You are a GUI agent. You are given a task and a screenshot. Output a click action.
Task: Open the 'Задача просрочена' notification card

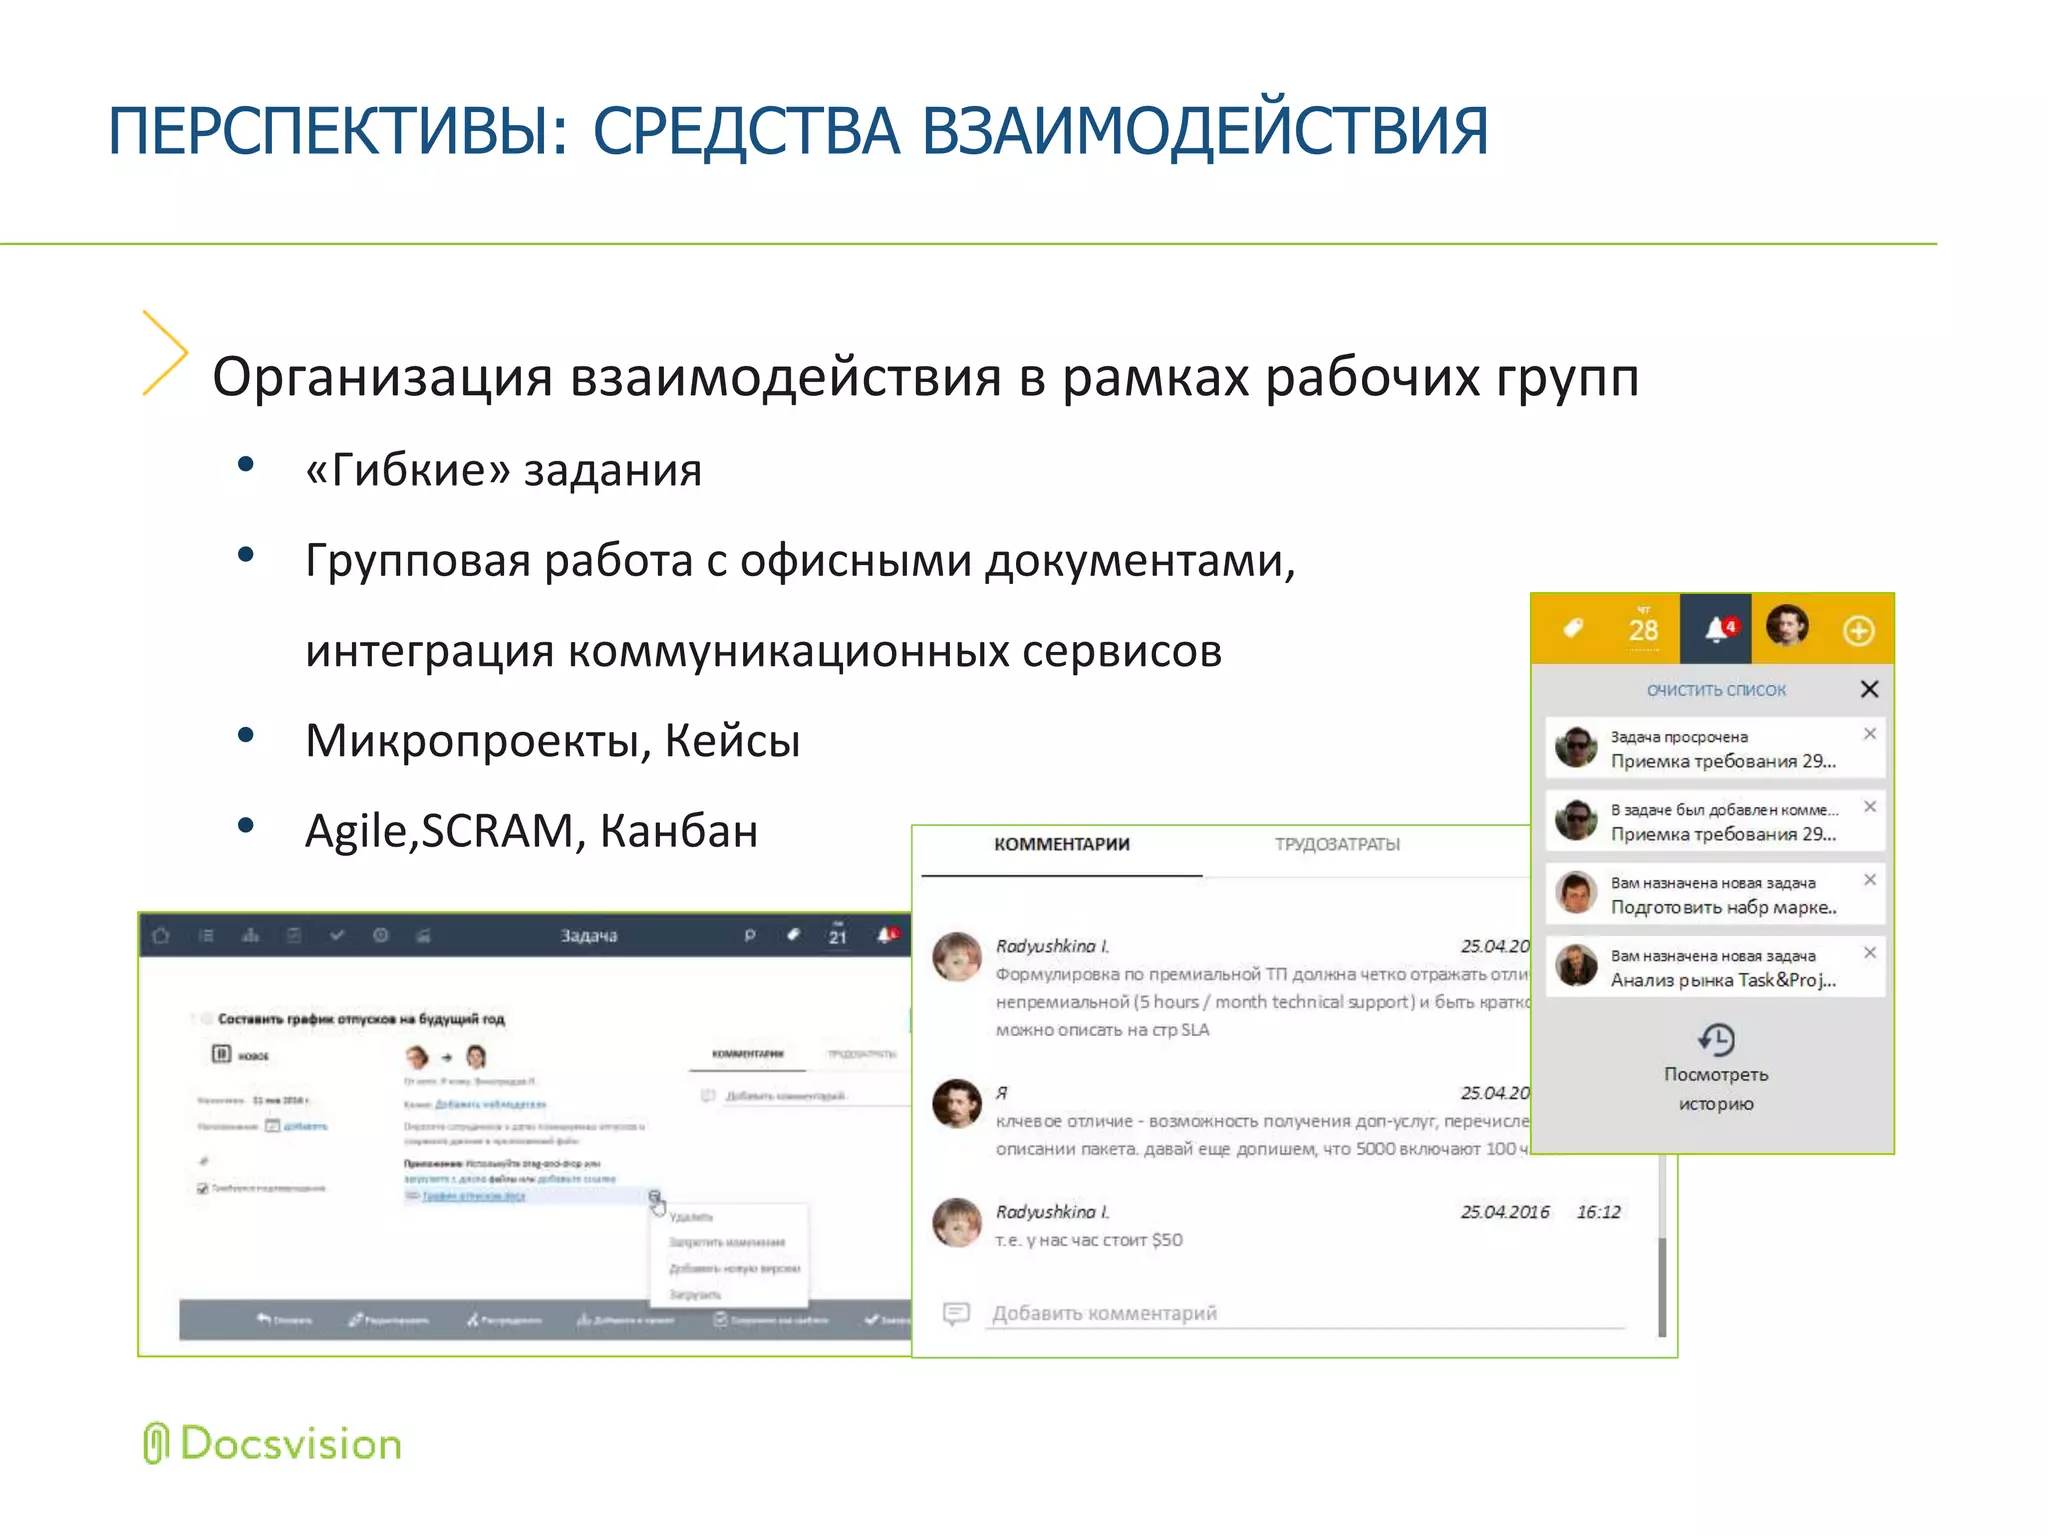1715,747
